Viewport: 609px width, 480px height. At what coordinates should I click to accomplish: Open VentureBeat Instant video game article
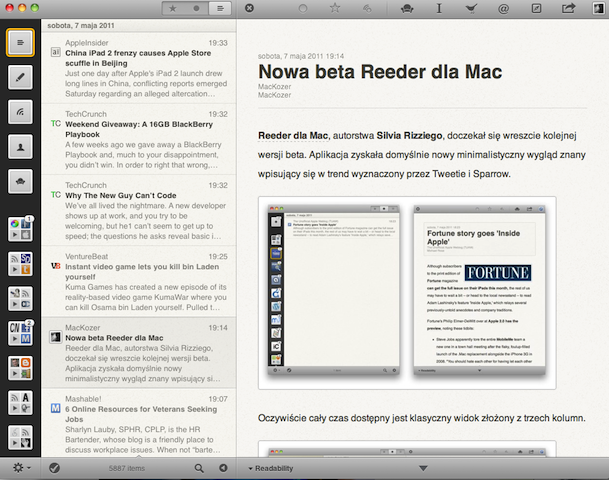[x=139, y=282]
